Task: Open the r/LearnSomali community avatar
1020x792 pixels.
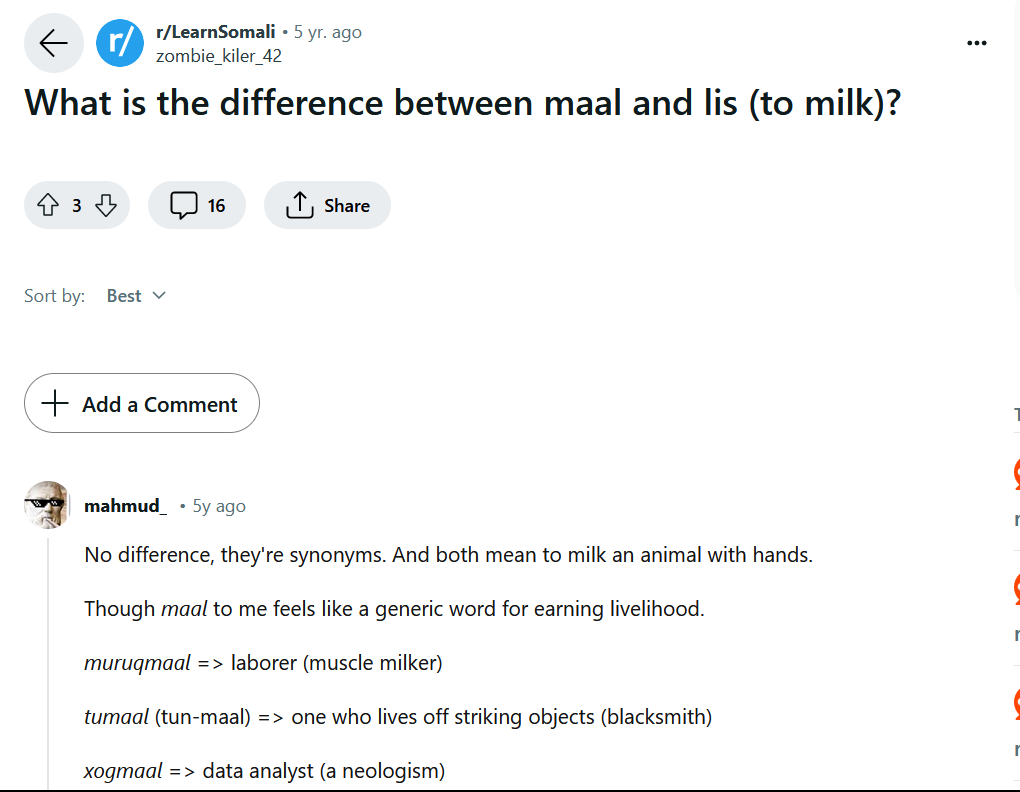Action: pos(120,43)
